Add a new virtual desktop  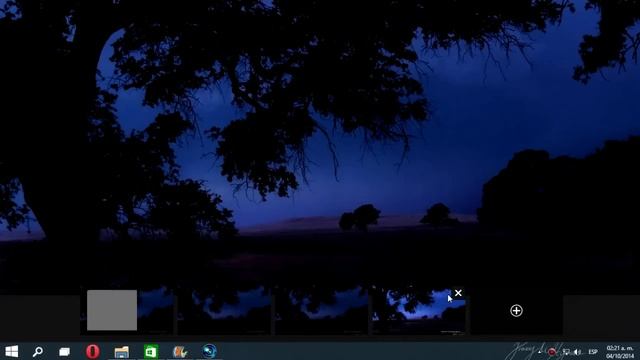pyautogui.click(x=516, y=311)
